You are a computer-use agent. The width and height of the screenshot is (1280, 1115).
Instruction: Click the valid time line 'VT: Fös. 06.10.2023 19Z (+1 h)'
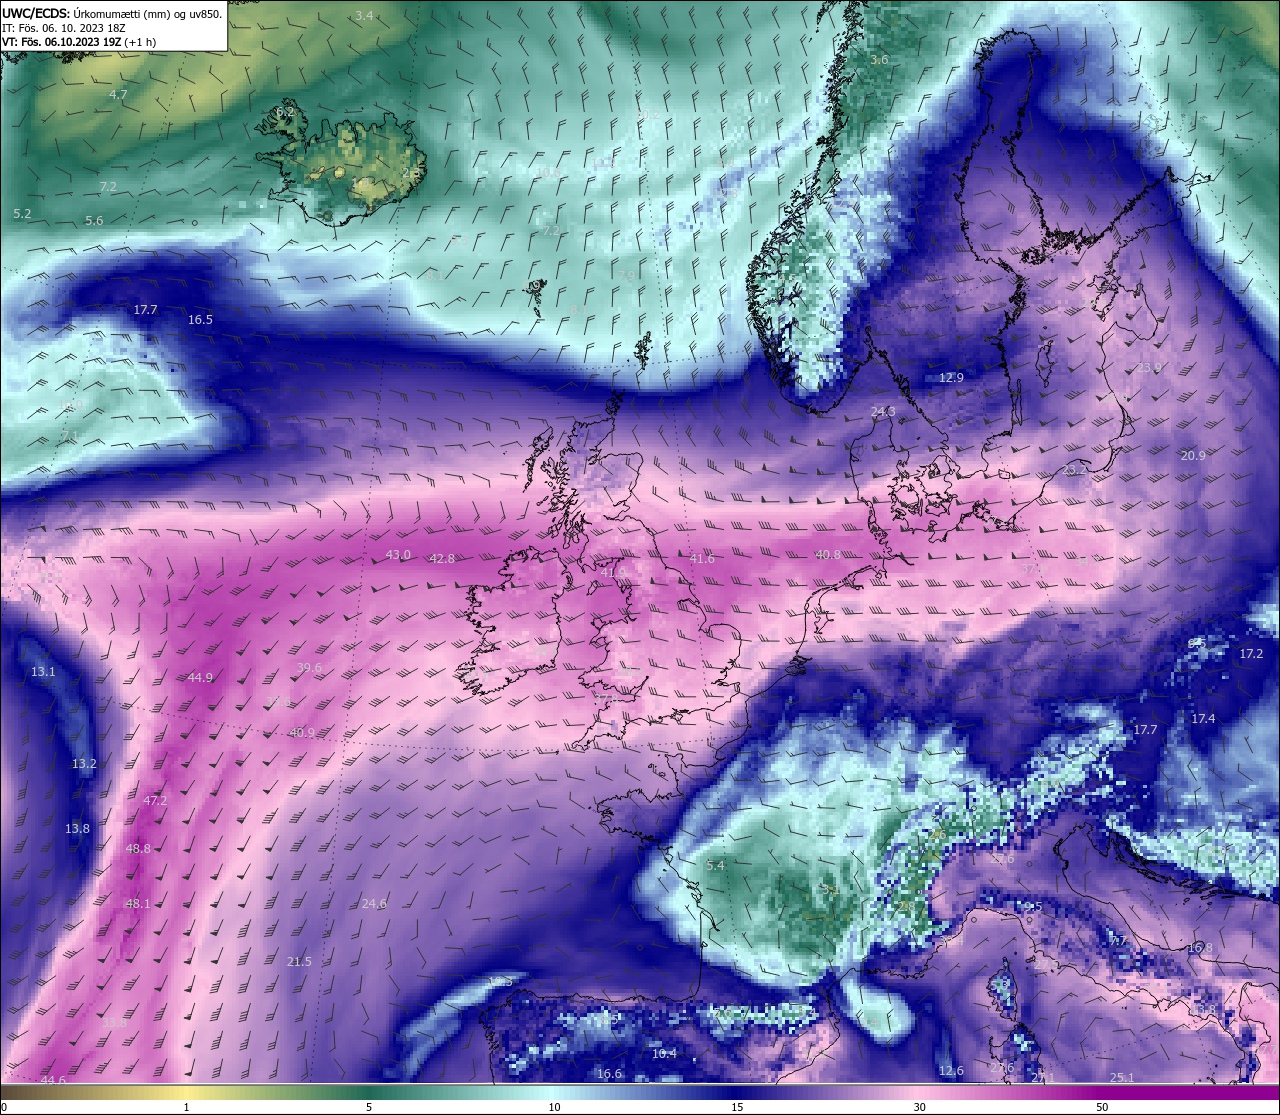click(78, 42)
